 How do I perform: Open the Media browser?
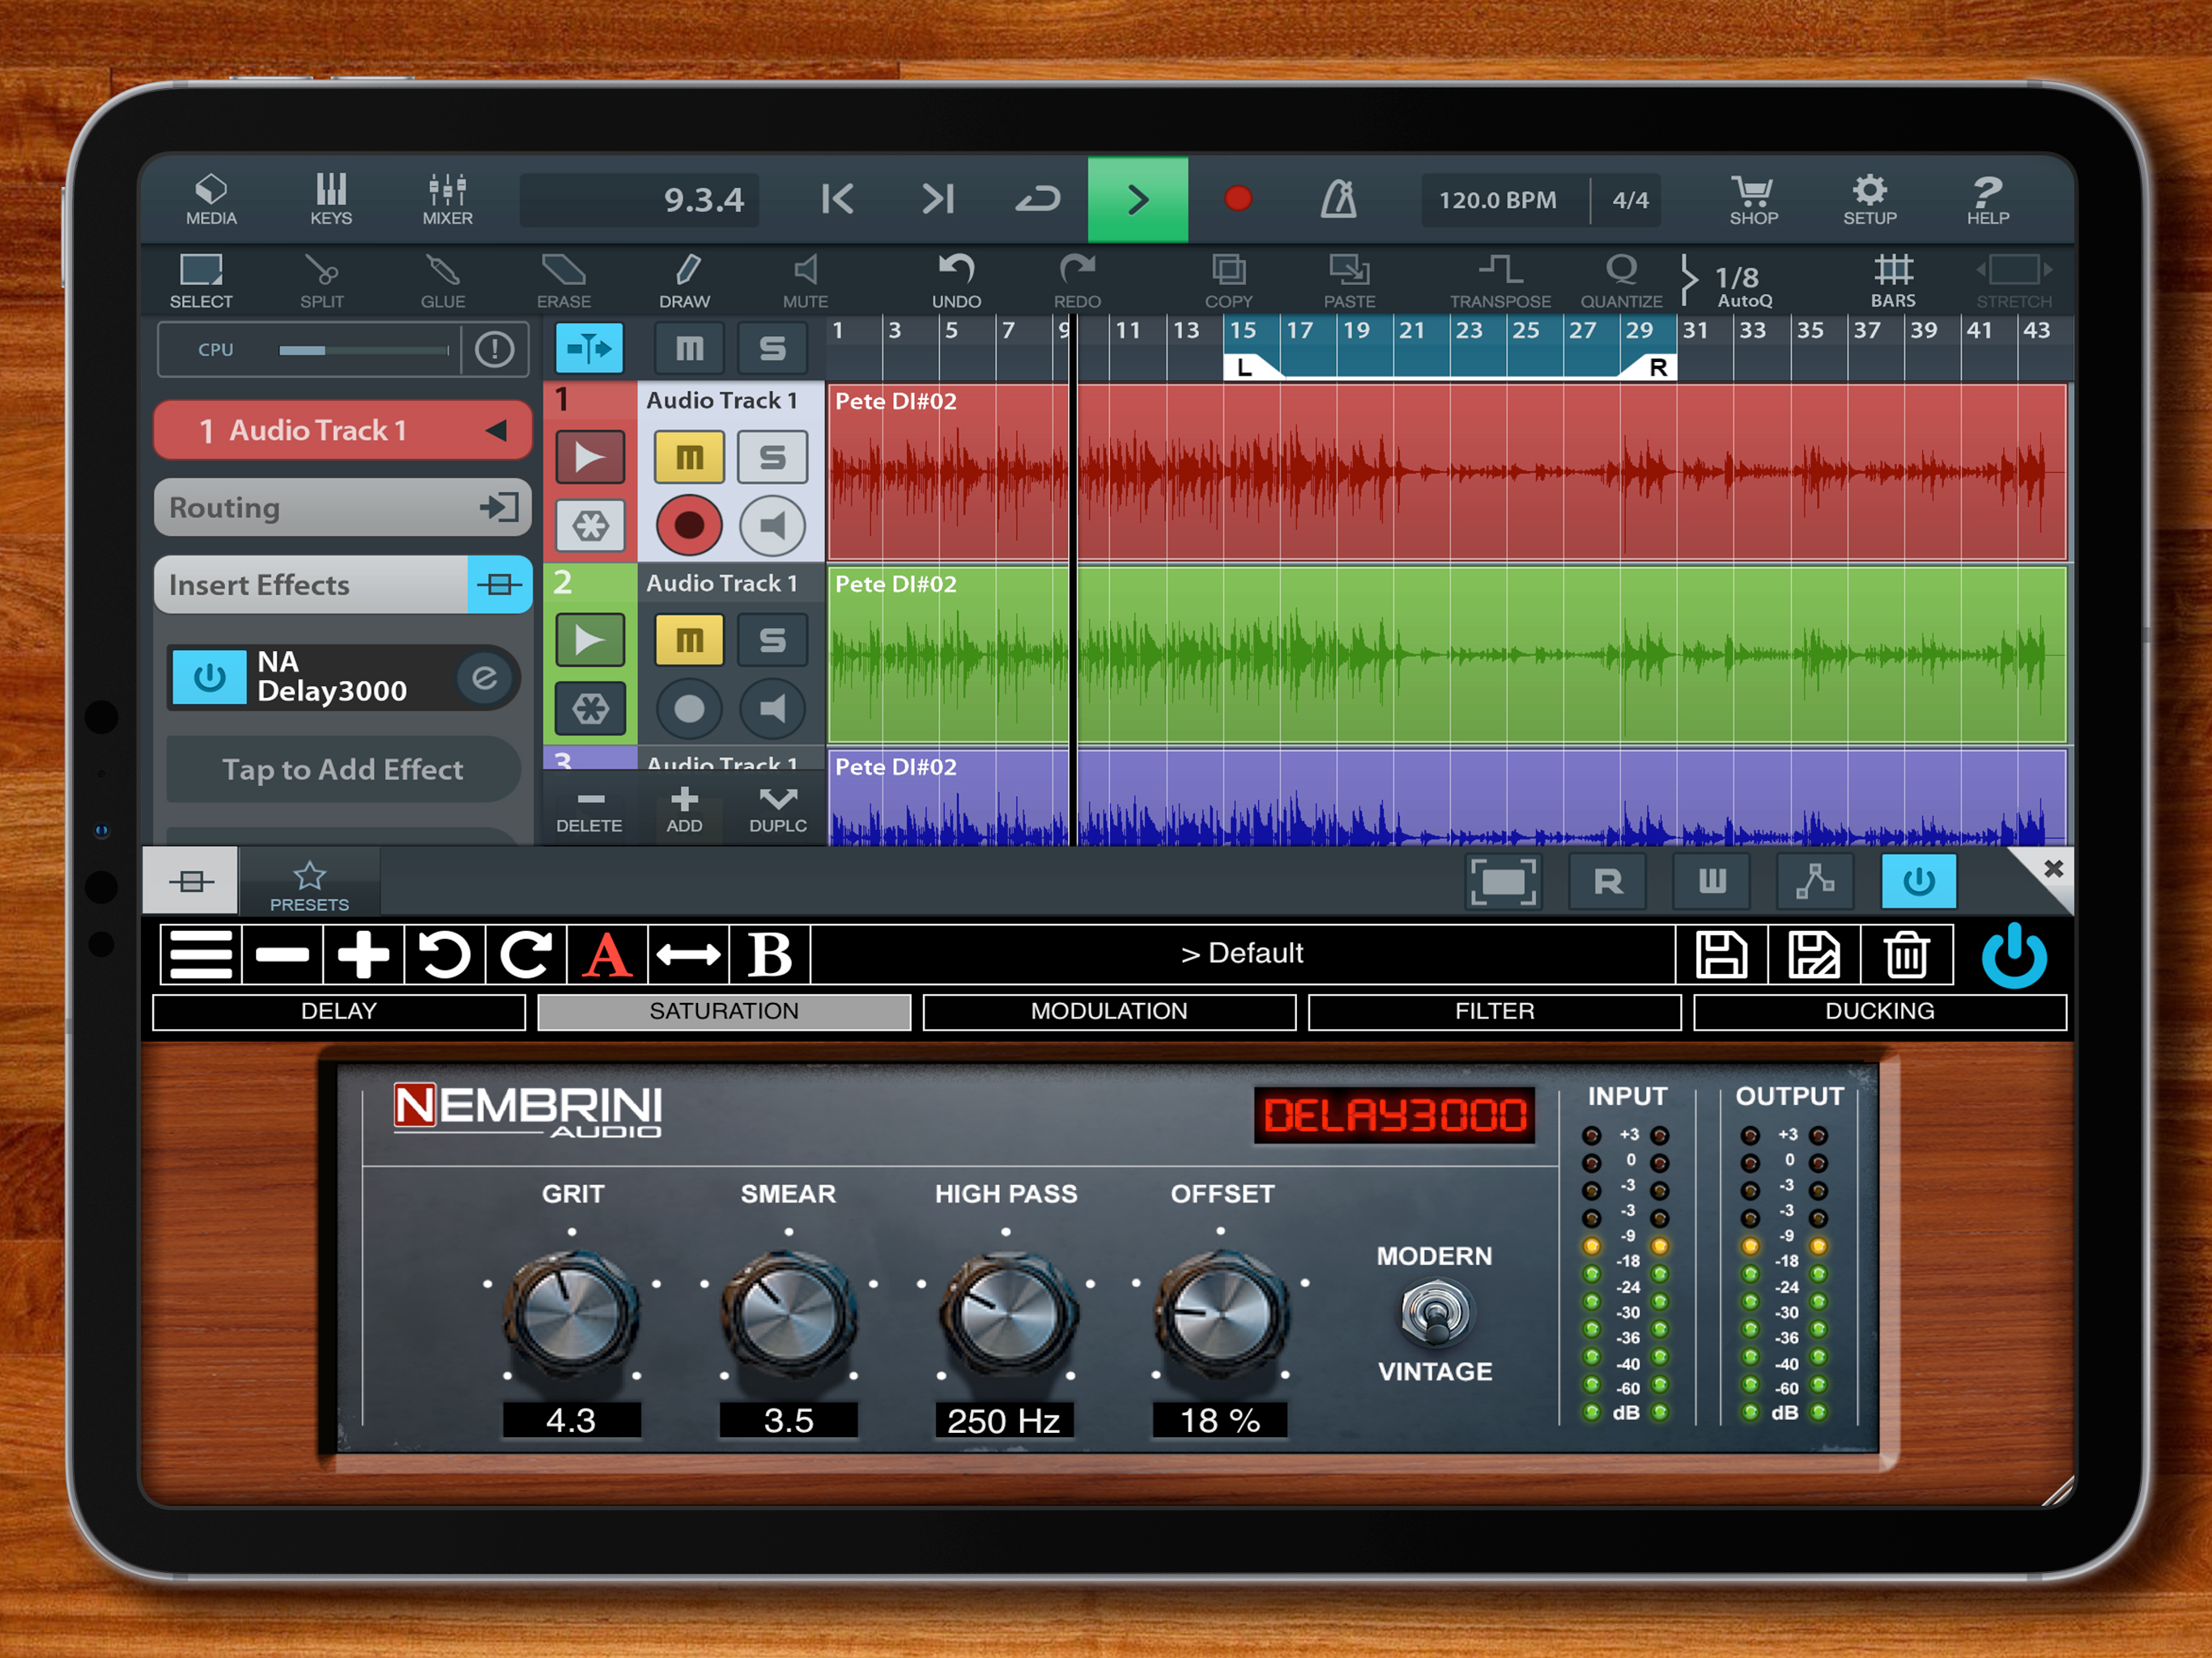(x=211, y=199)
